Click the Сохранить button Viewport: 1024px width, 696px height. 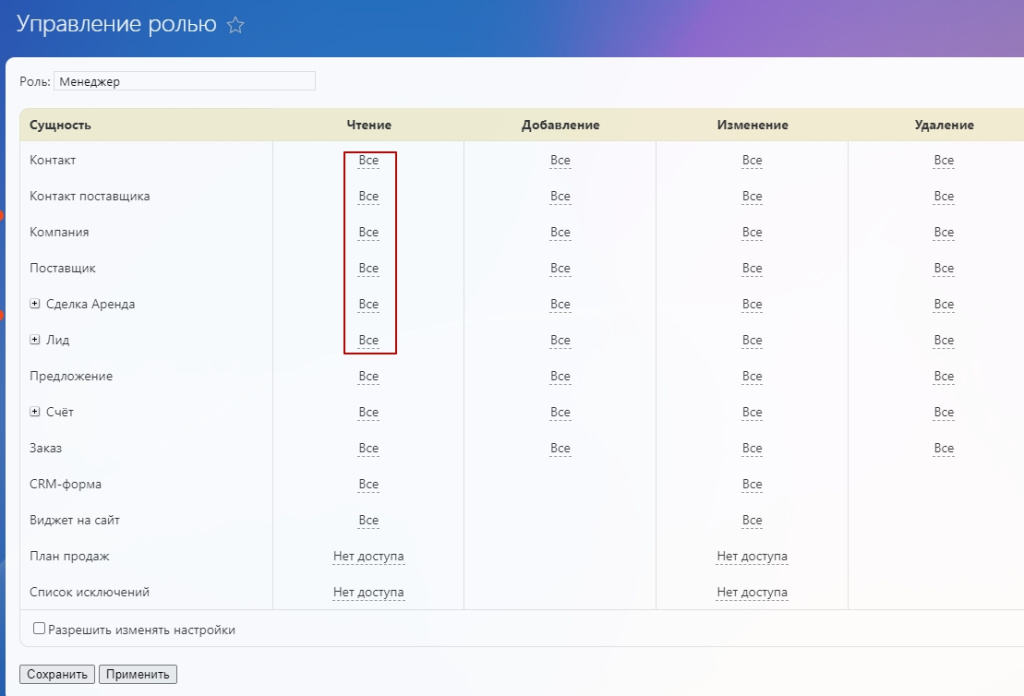[x=57, y=674]
